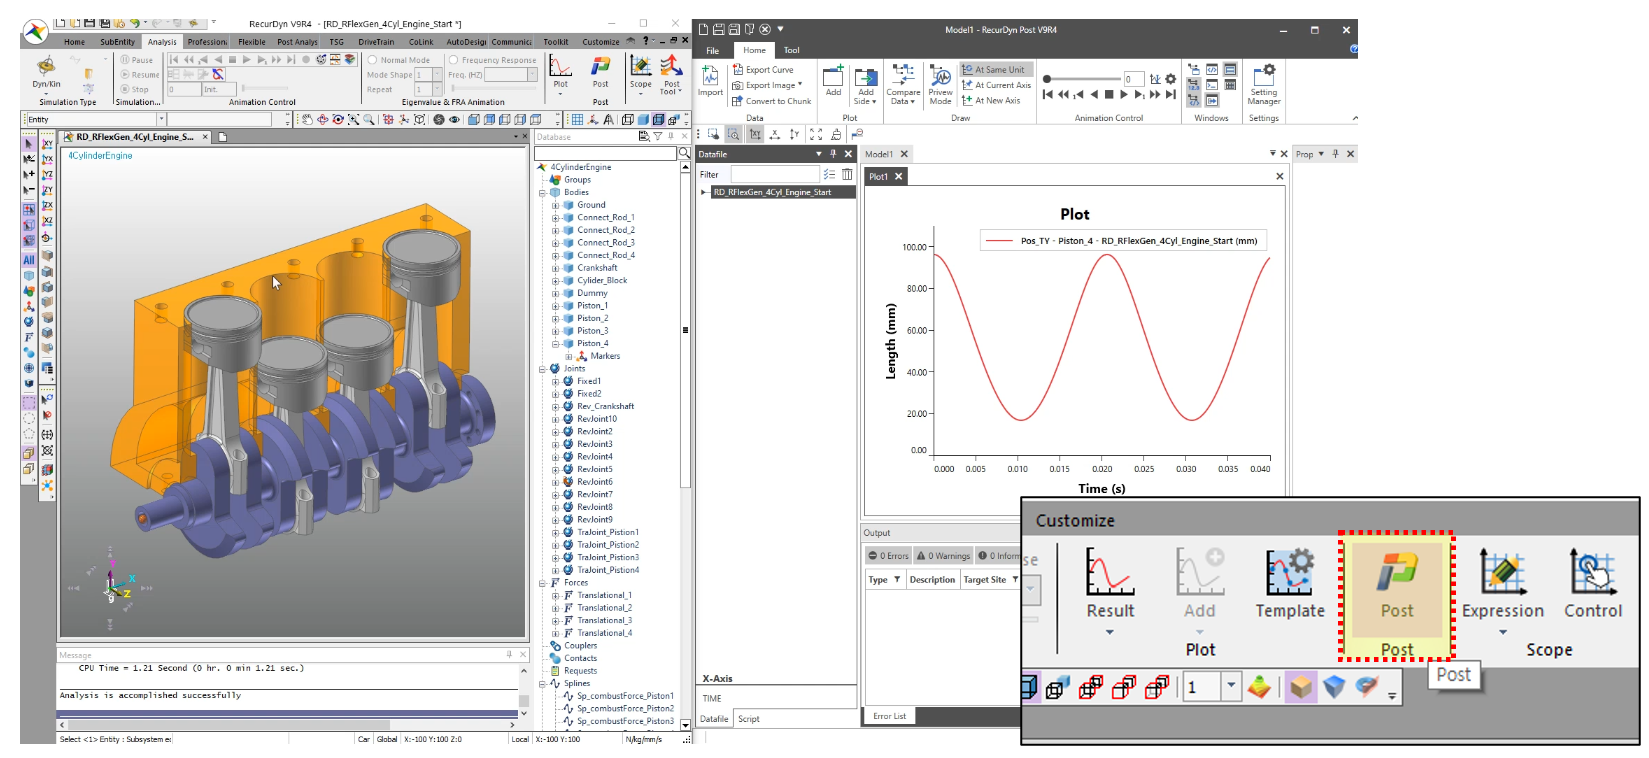Screen dimensions: 1649x758
Task: Expand RD_RFlexGen_4Cyl_Engine_Start datafile node
Action: [704, 192]
